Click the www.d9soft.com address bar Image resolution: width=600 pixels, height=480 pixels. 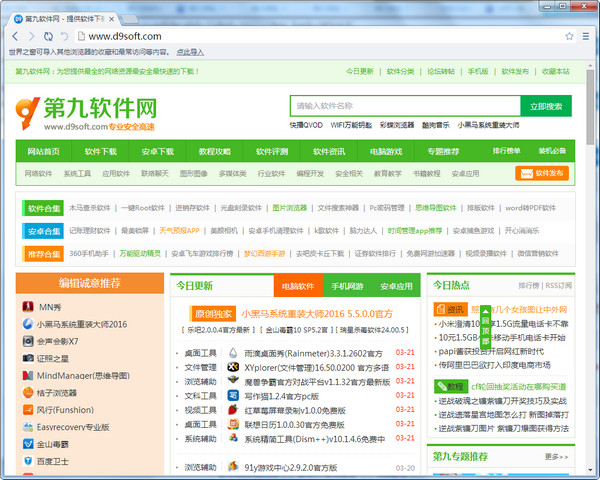321,36
